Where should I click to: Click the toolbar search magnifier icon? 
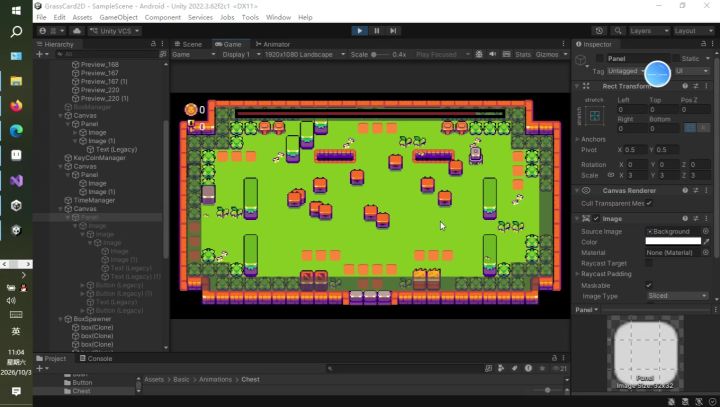tap(618, 31)
